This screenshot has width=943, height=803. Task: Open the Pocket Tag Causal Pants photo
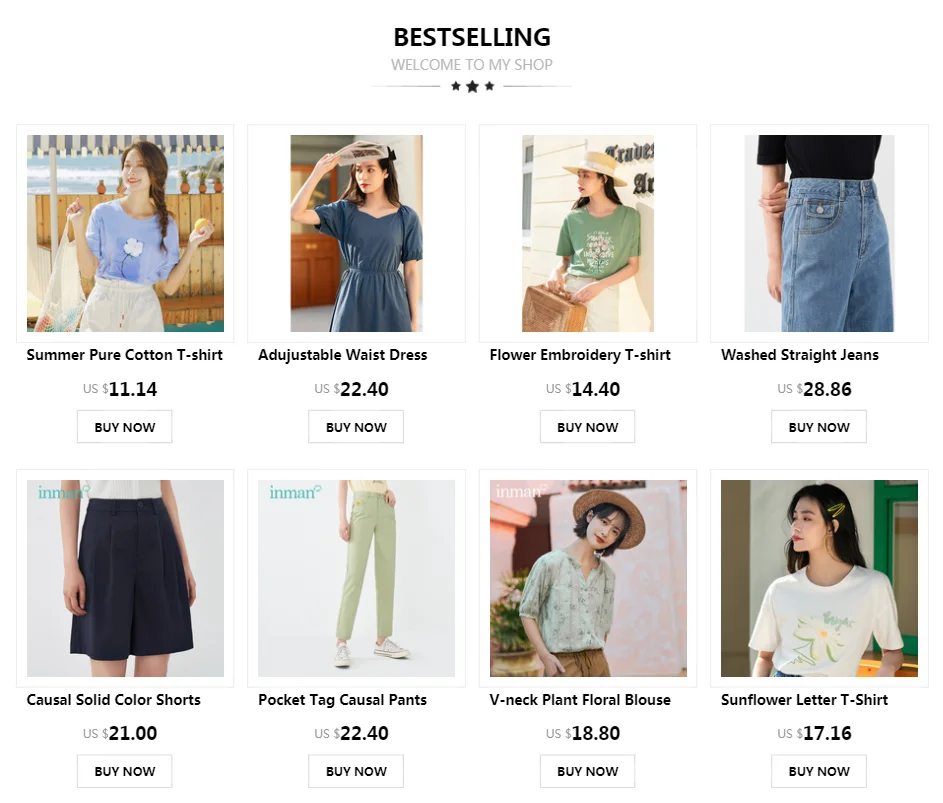pos(357,578)
